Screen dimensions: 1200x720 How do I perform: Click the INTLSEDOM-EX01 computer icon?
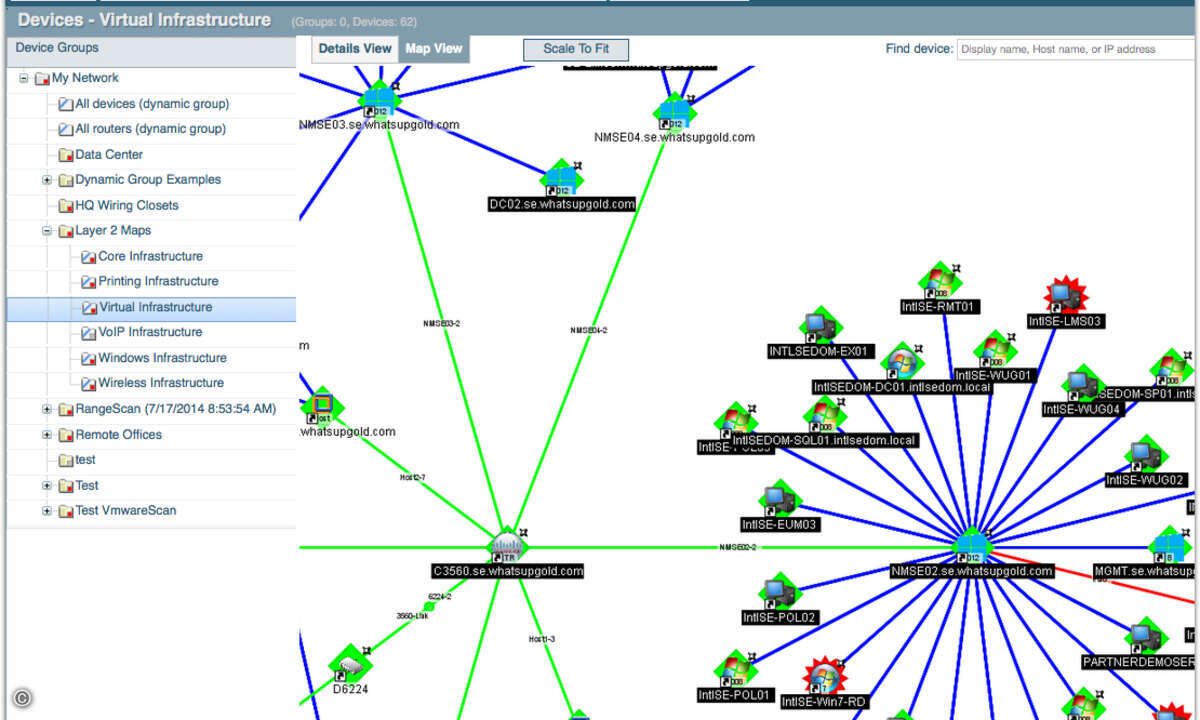click(x=821, y=326)
